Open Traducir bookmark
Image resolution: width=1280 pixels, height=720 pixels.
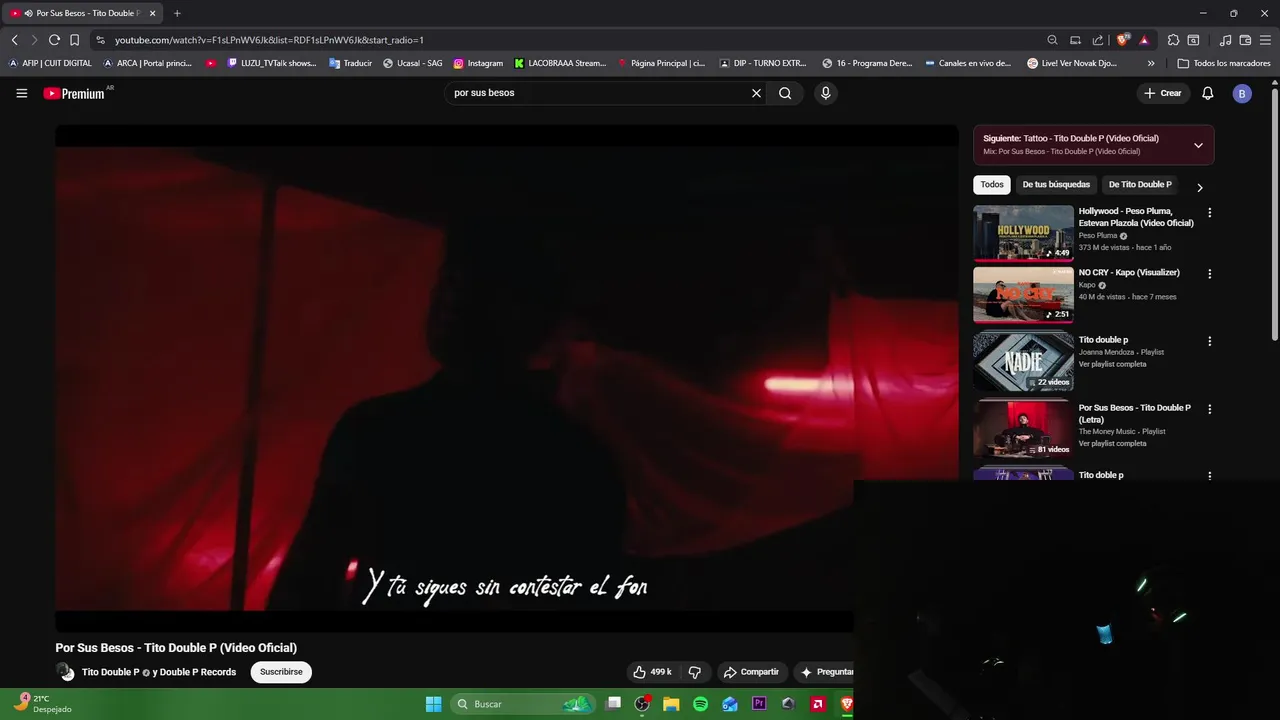[350, 63]
